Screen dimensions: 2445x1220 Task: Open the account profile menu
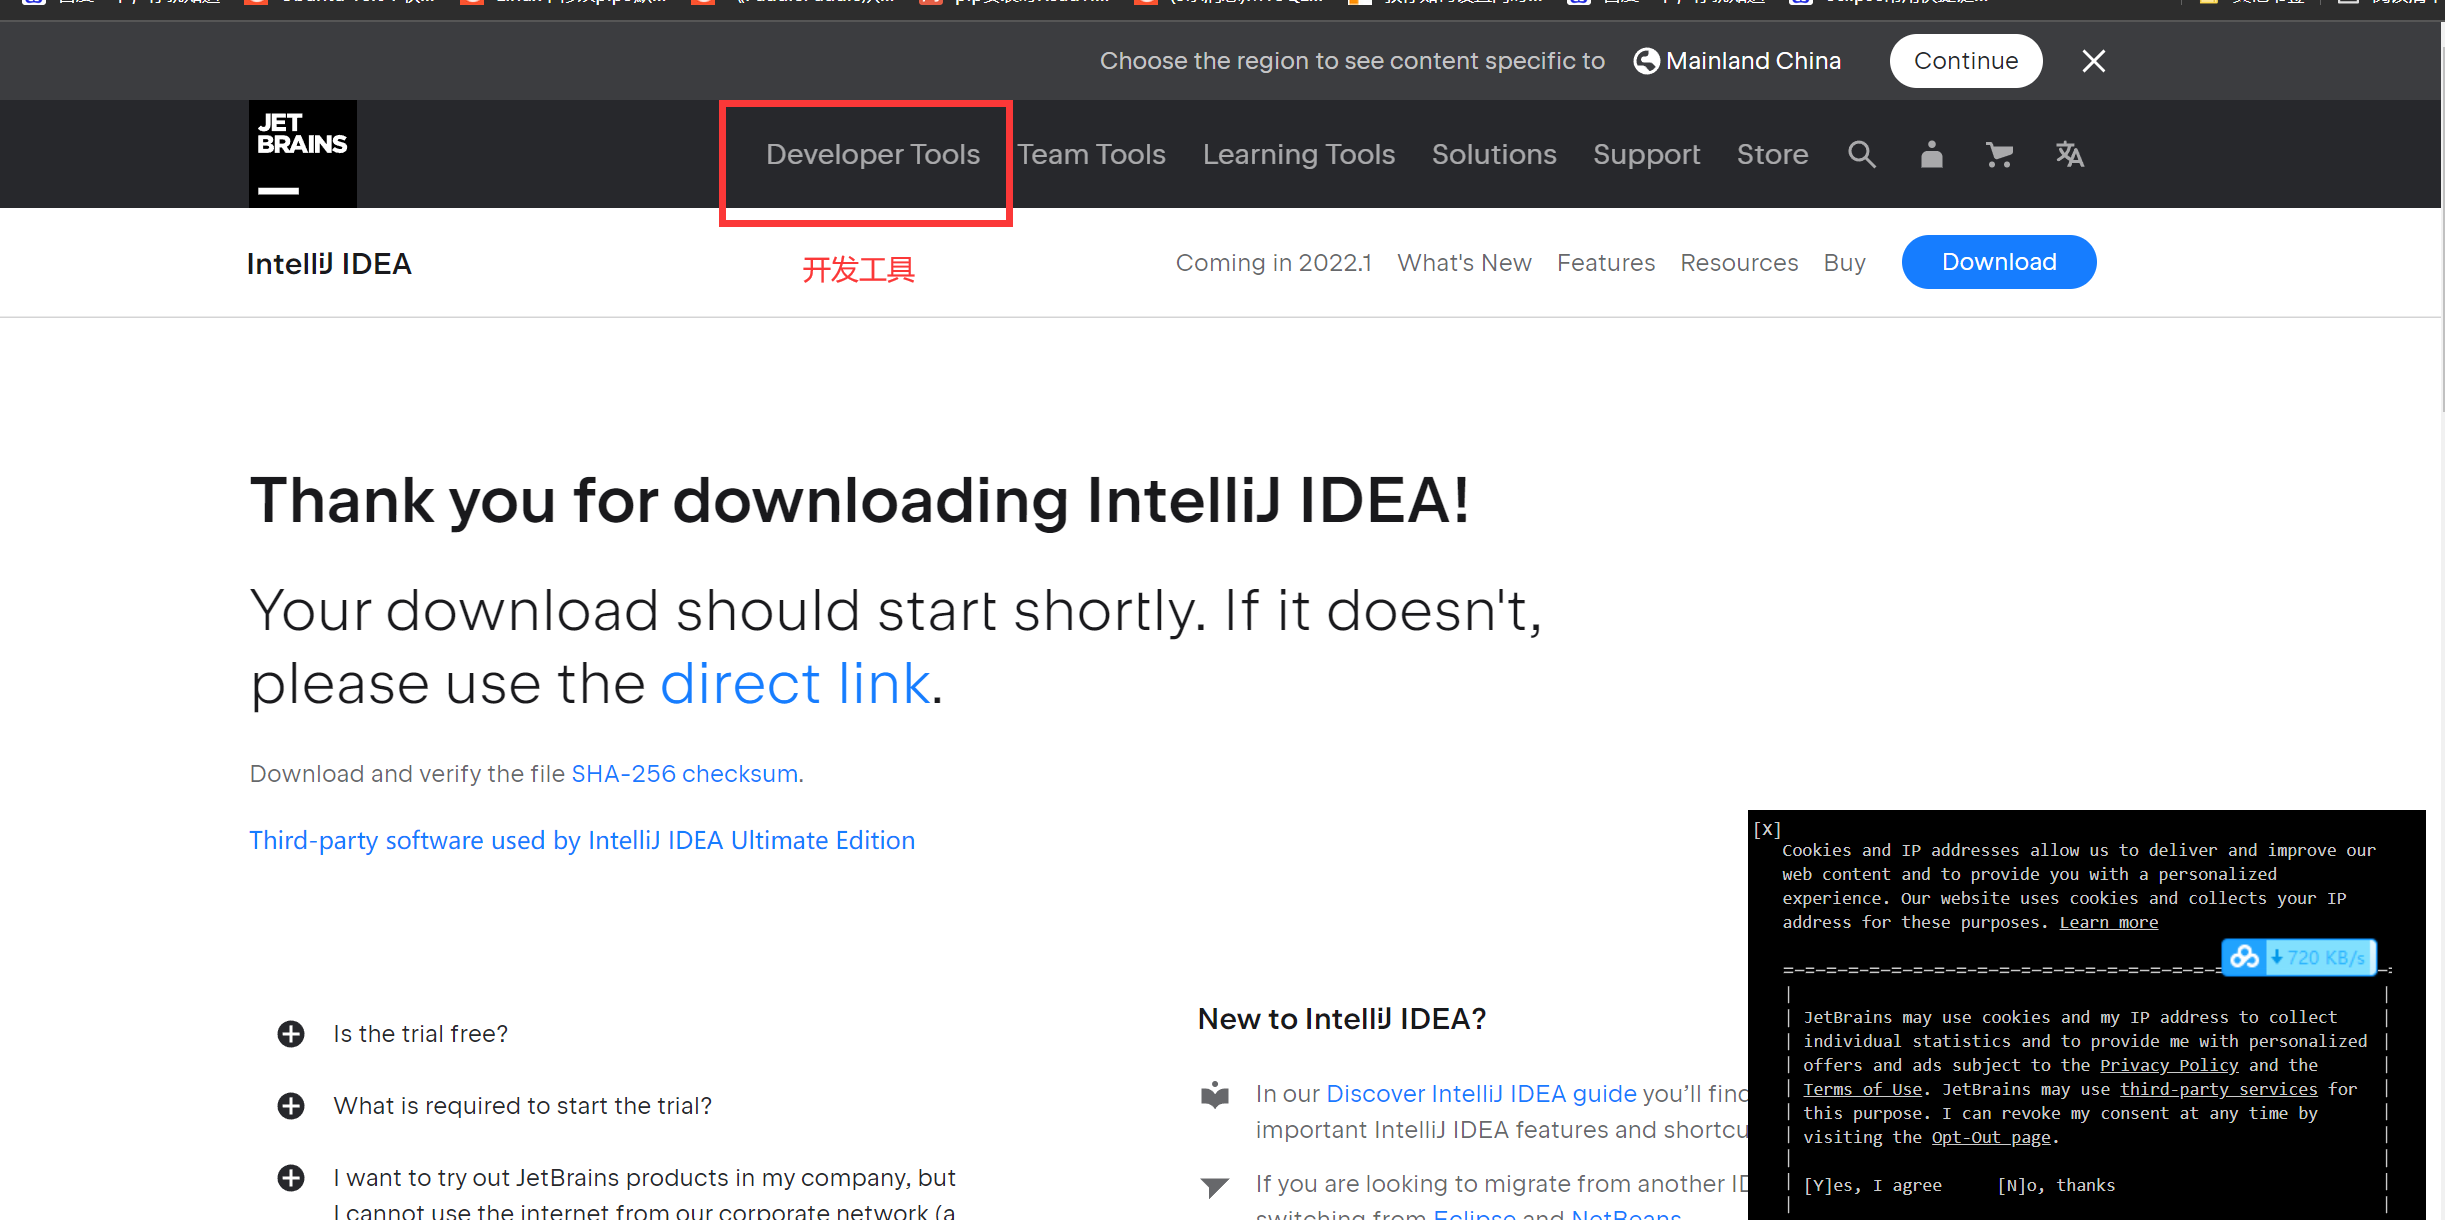1930,154
